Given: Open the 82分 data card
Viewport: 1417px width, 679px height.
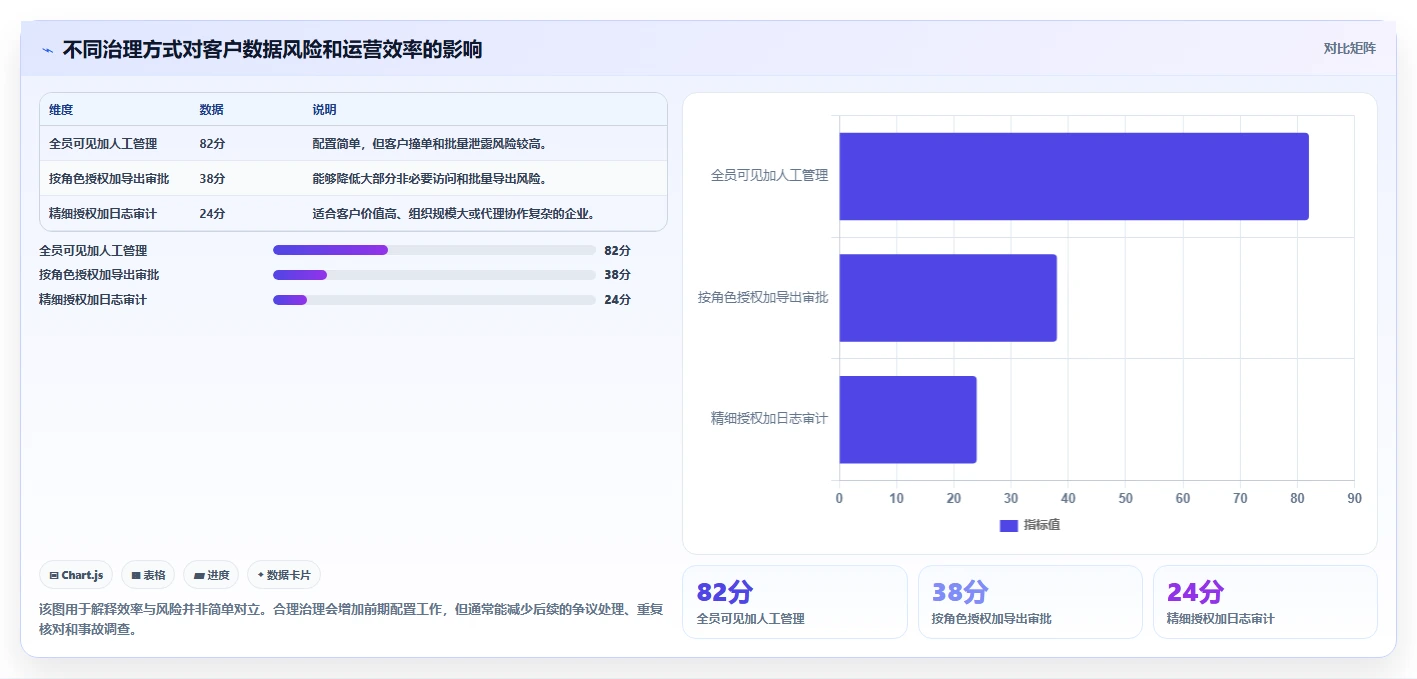Looking at the screenshot, I should click(x=794, y=601).
